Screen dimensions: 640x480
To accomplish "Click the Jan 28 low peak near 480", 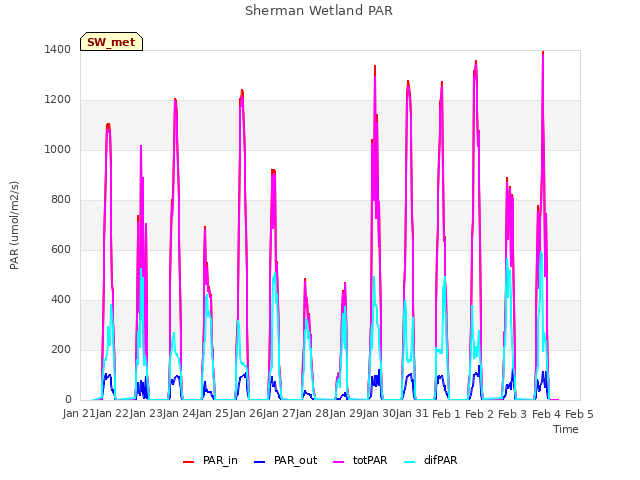I will [x=305, y=281].
